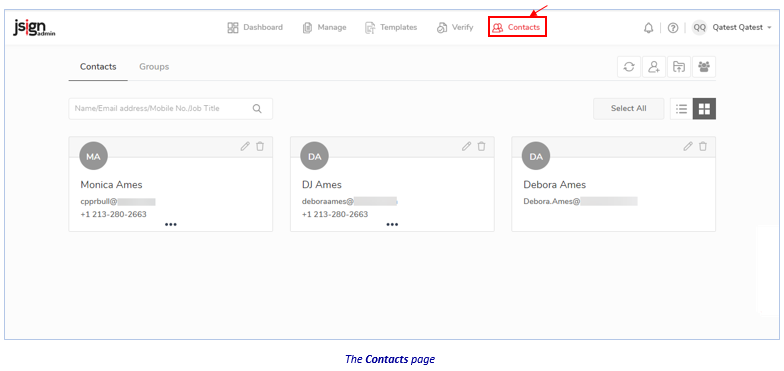The width and height of the screenshot is (784, 371).
Task: Open the Dashboard page
Action: 255,28
